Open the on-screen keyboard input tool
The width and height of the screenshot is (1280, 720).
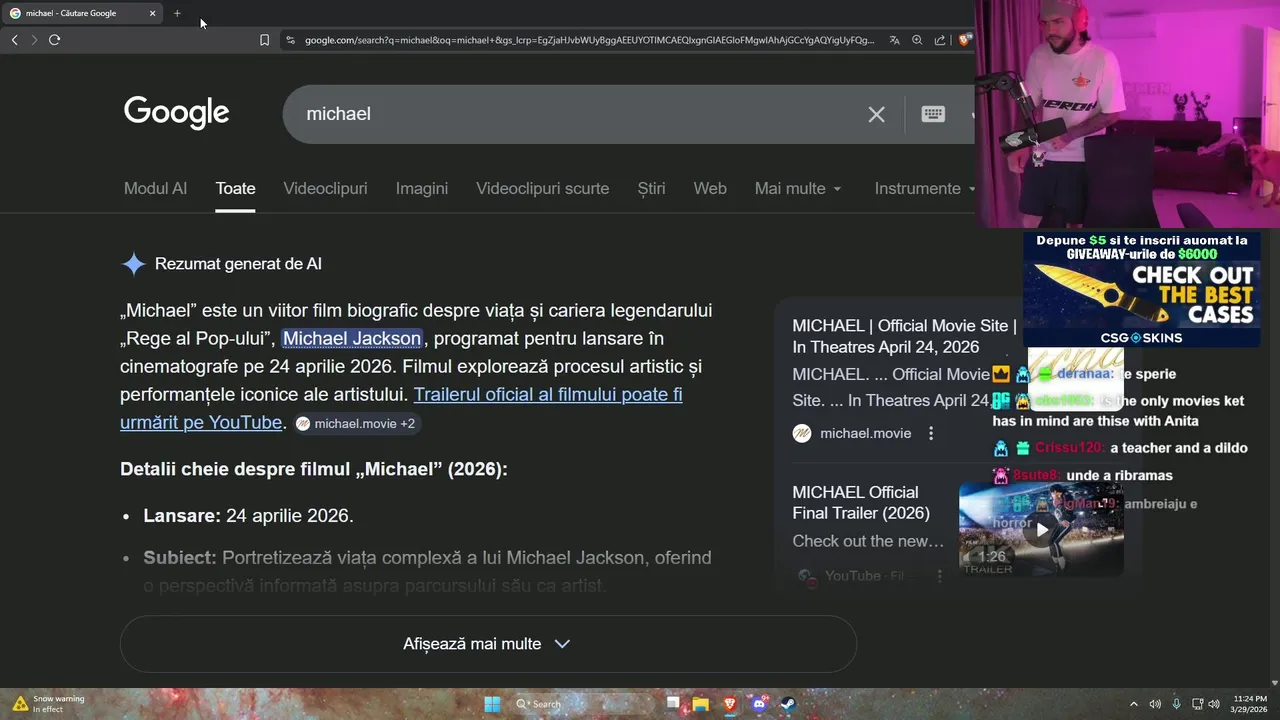pyautogui.click(x=933, y=114)
